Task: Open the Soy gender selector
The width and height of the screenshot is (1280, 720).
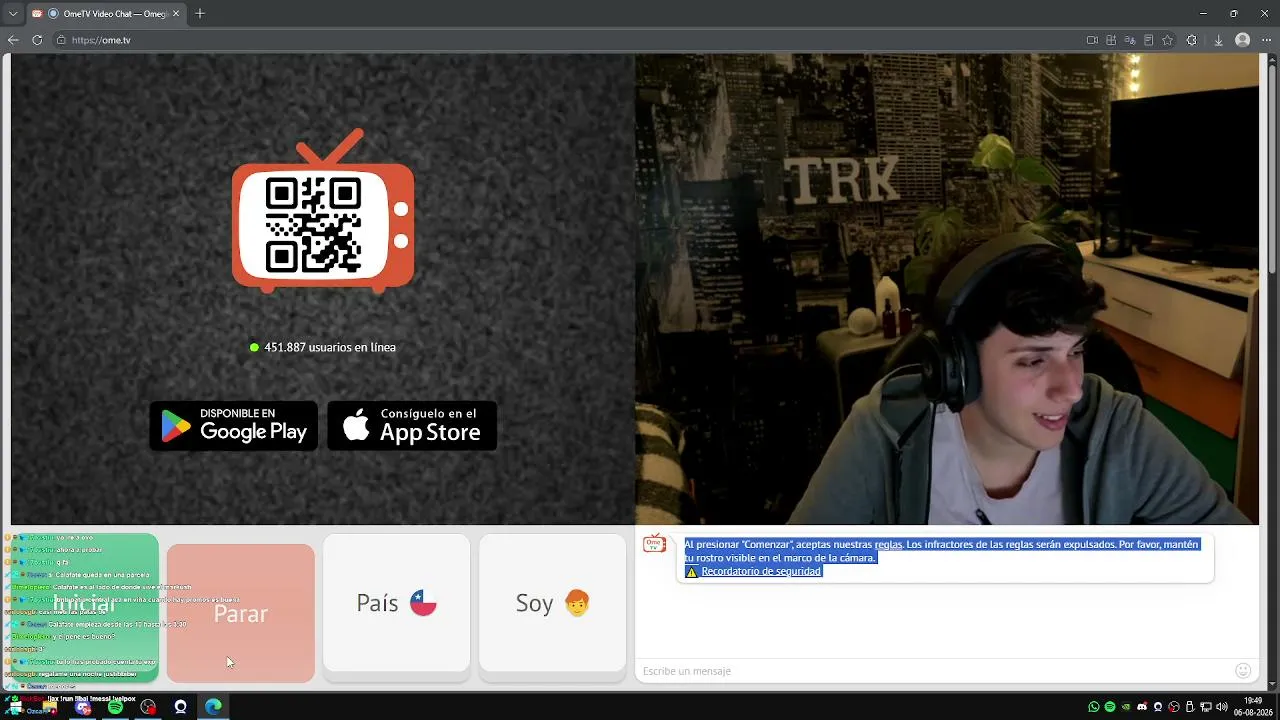Action: tap(552, 603)
